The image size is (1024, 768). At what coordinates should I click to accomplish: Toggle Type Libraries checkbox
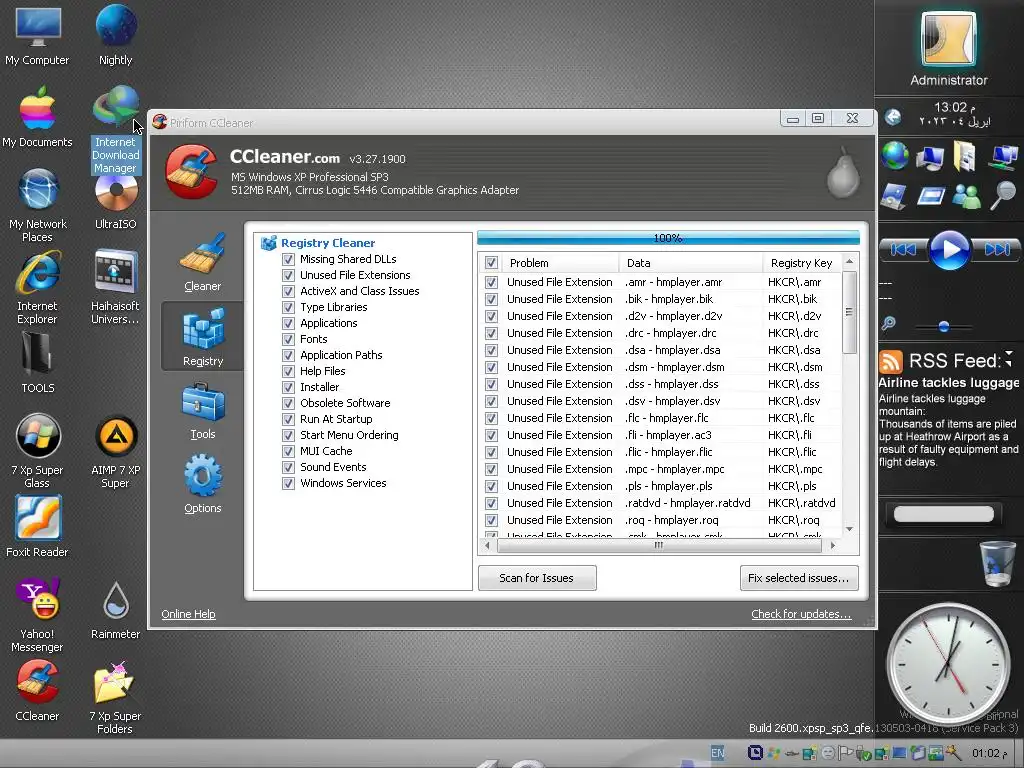pos(288,307)
